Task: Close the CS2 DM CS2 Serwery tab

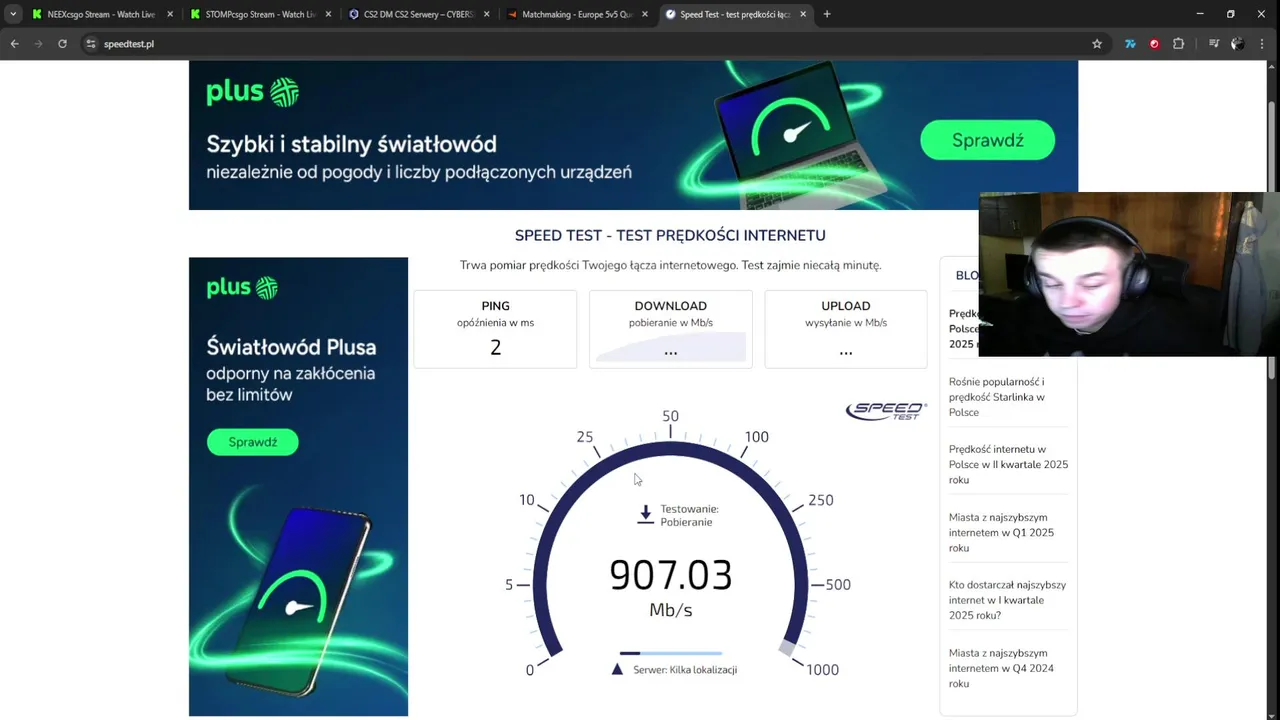Action: [x=486, y=14]
